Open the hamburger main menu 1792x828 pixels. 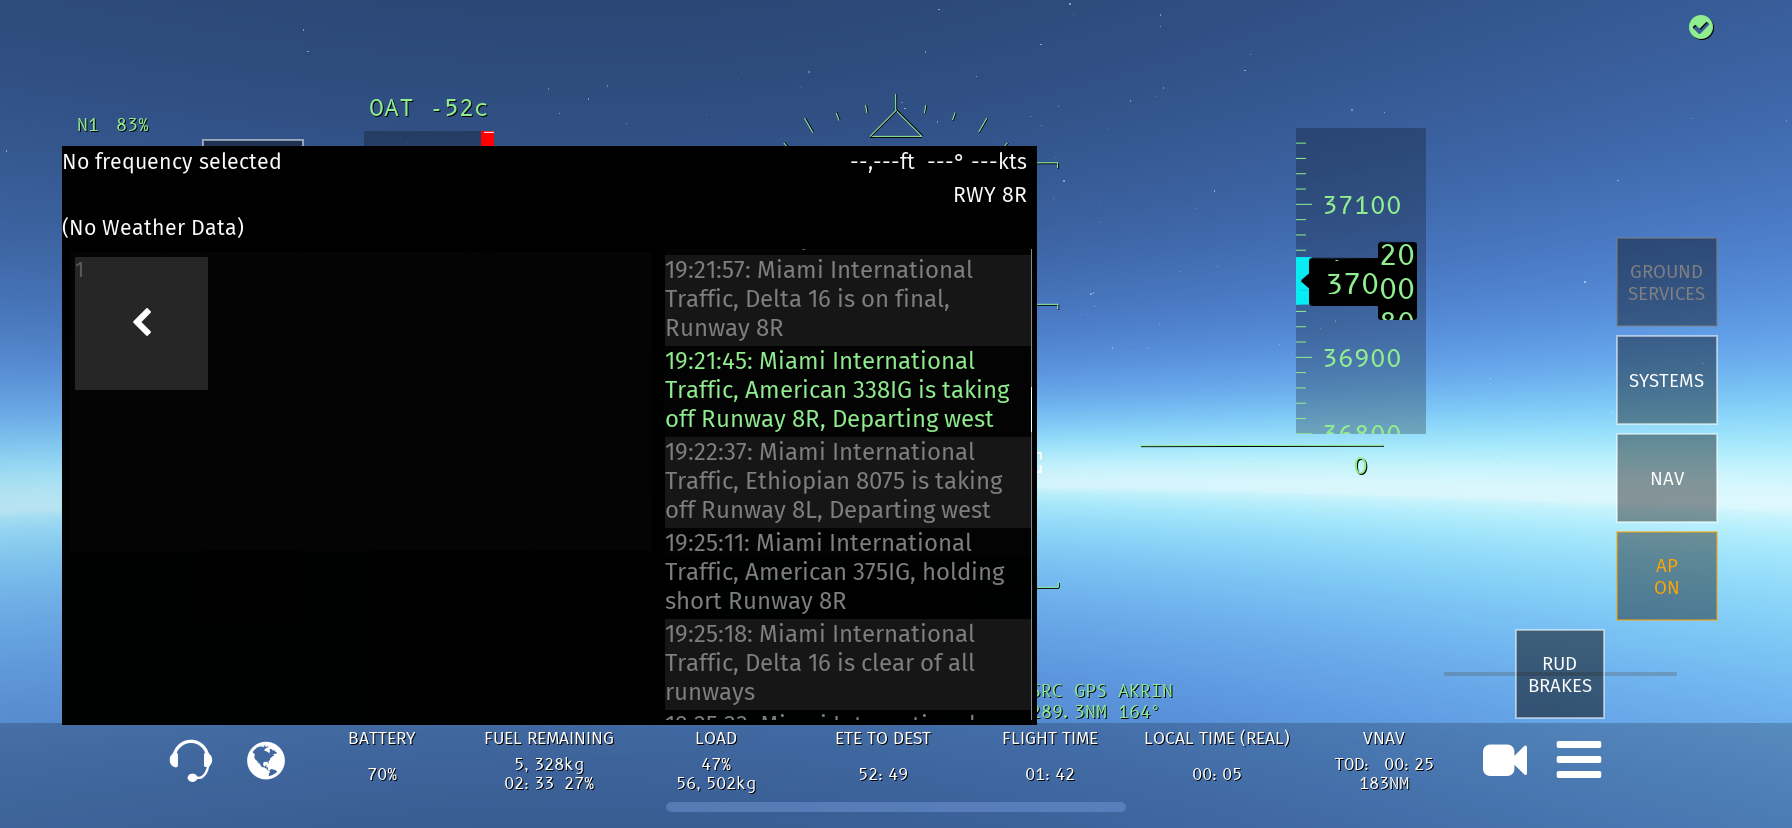tap(1579, 760)
